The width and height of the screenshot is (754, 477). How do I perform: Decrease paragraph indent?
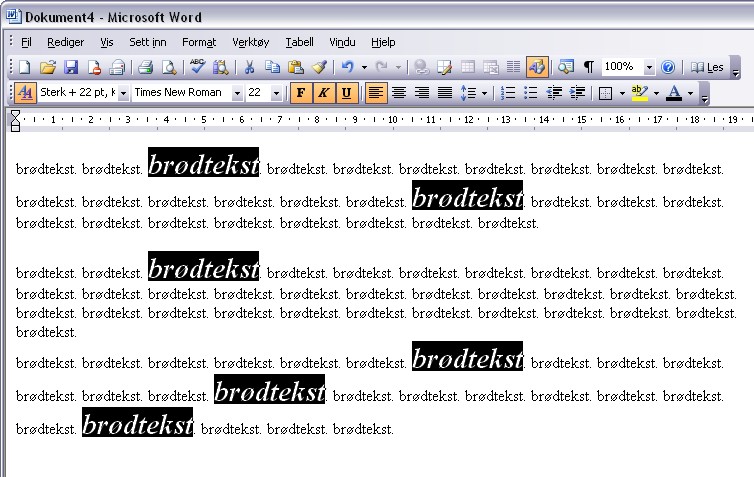[x=554, y=93]
